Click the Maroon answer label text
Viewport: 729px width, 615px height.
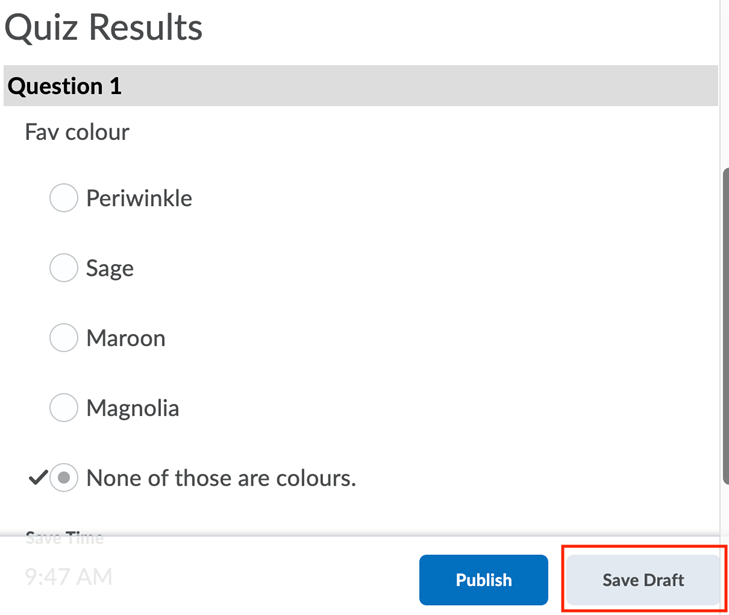point(126,338)
